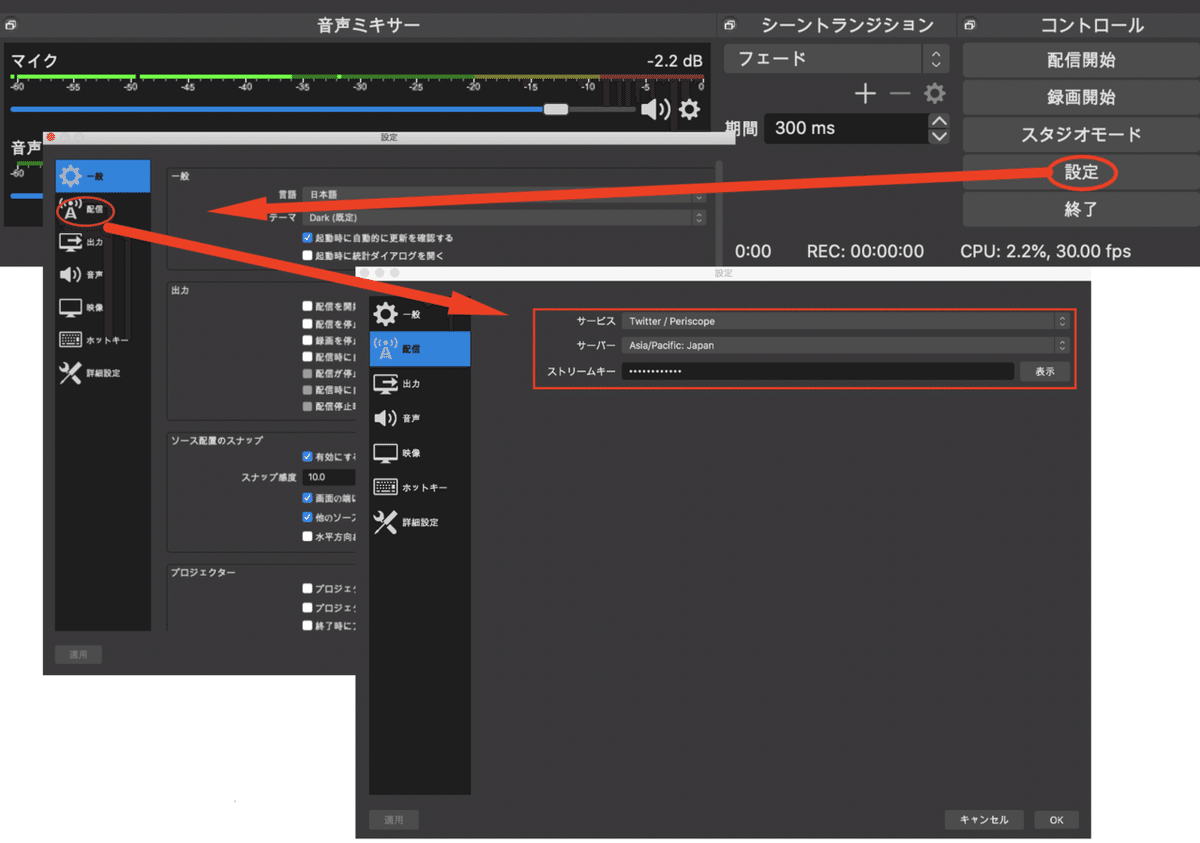The width and height of the screenshot is (1200, 843).
Task: Open サーバー dropdown showing Asia/Pacific: Japan
Action: 845,345
